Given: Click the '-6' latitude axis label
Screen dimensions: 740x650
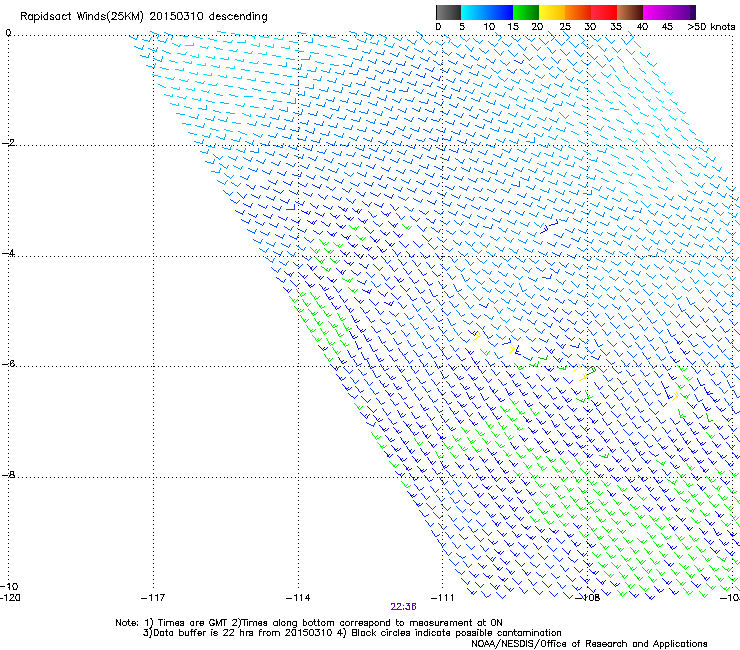Looking at the screenshot, I should pyautogui.click(x=8, y=364).
